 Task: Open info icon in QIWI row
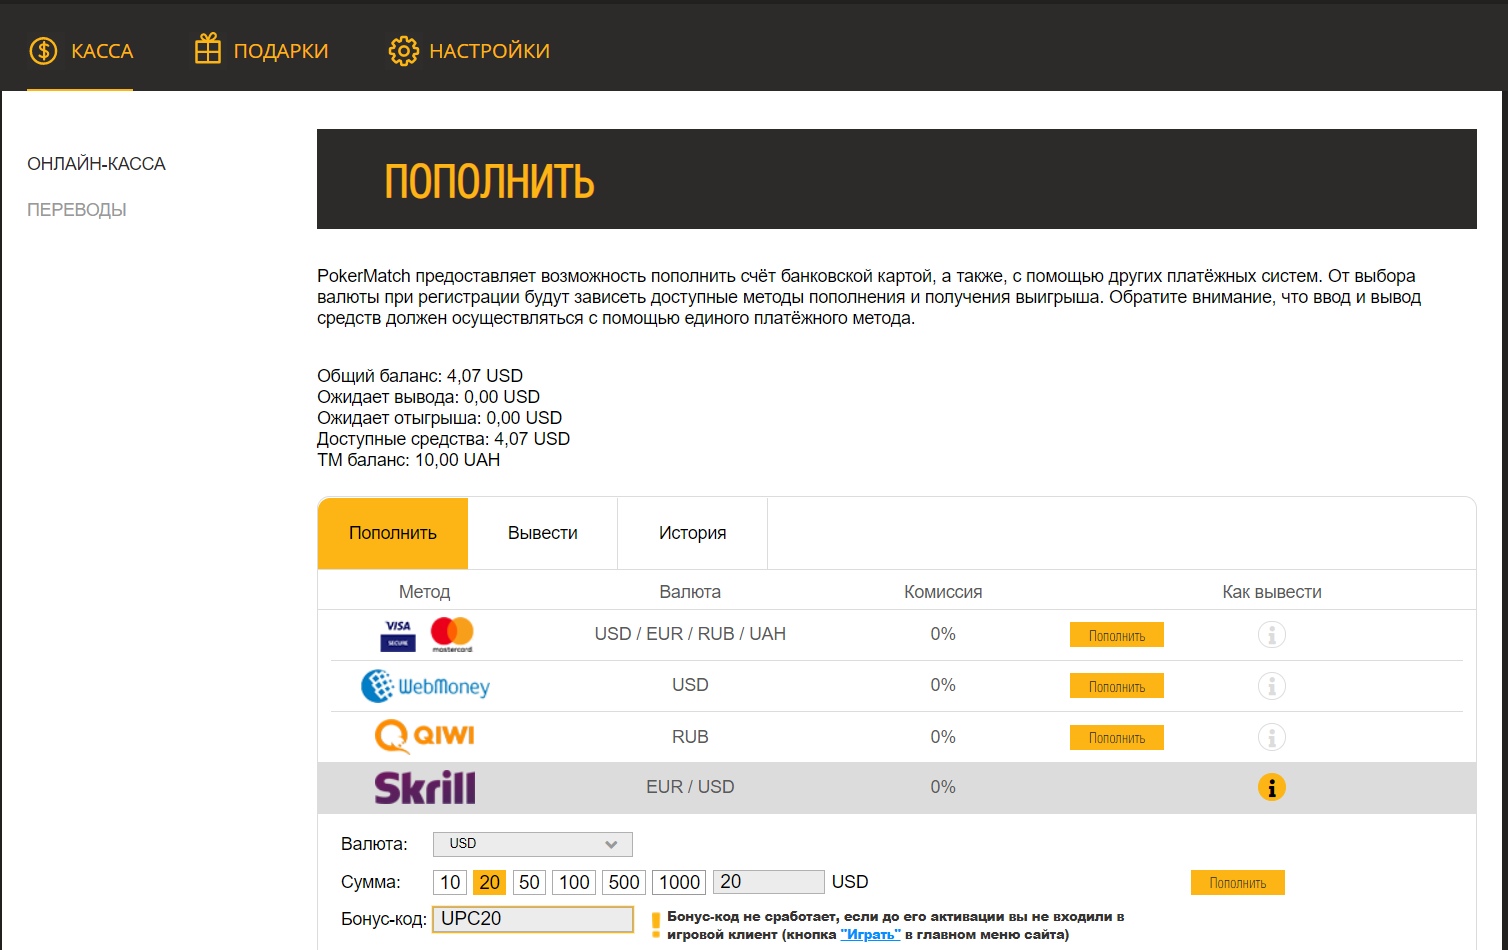pyautogui.click(x=1271, y=738)
